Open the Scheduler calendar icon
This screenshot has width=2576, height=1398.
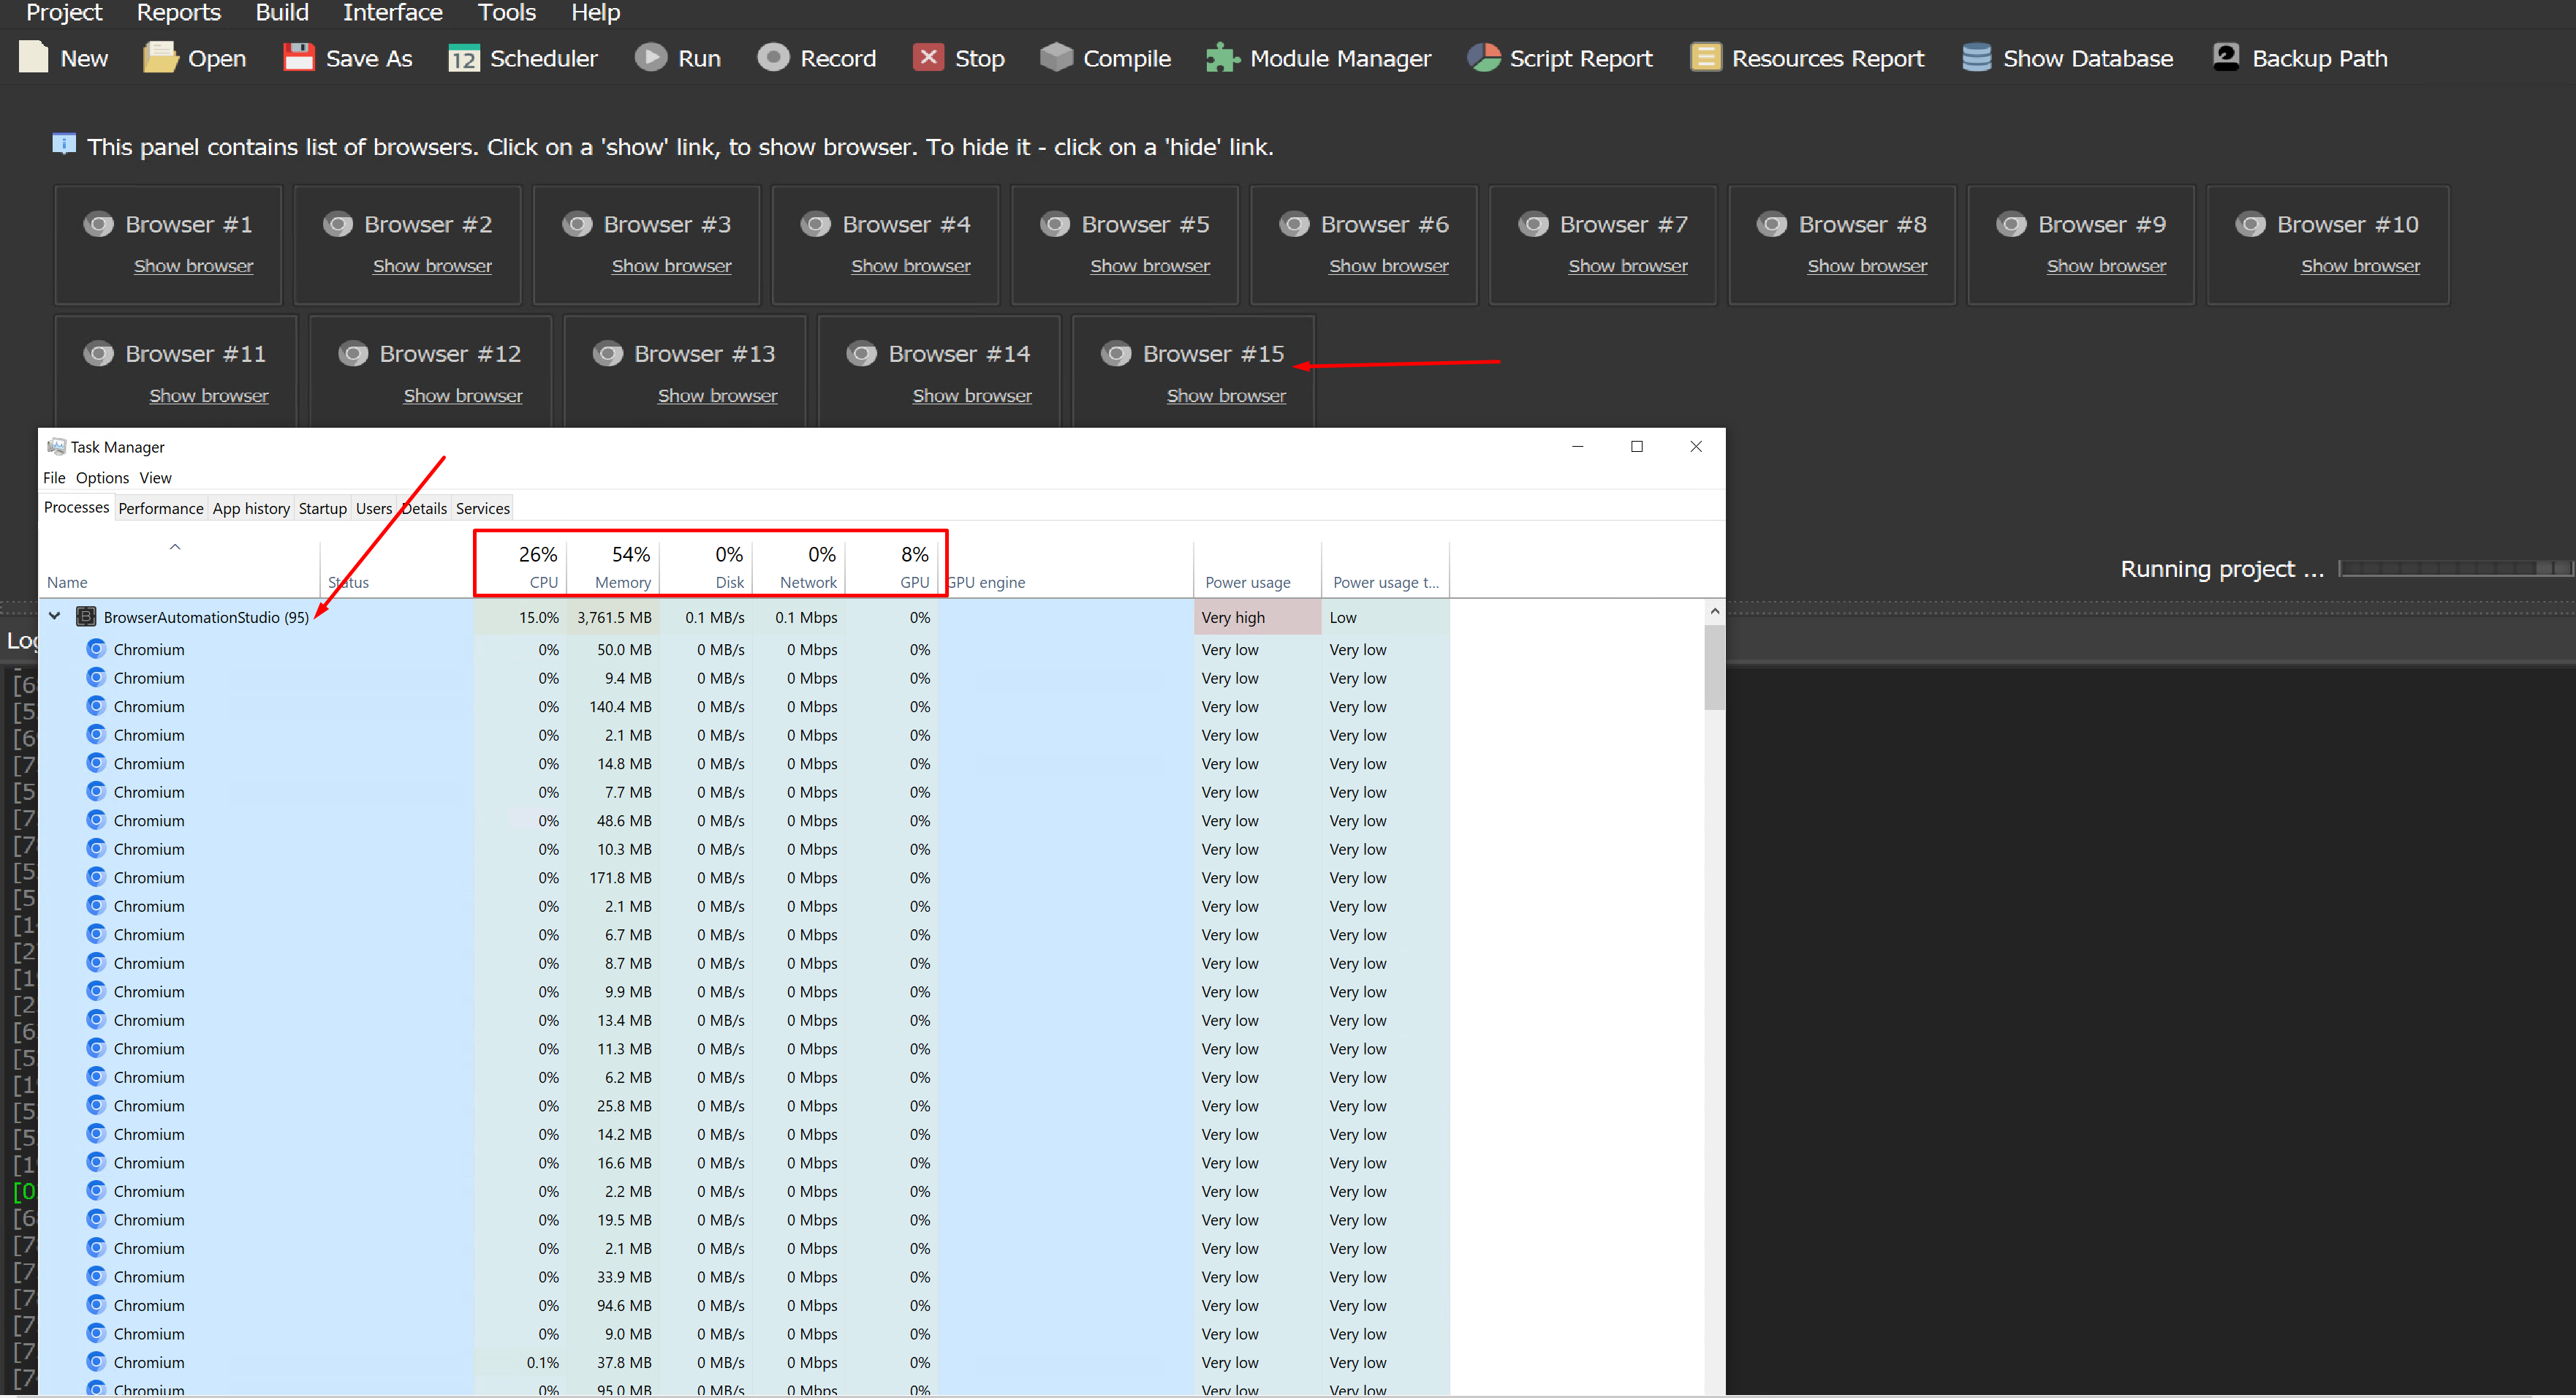[463, 58]
